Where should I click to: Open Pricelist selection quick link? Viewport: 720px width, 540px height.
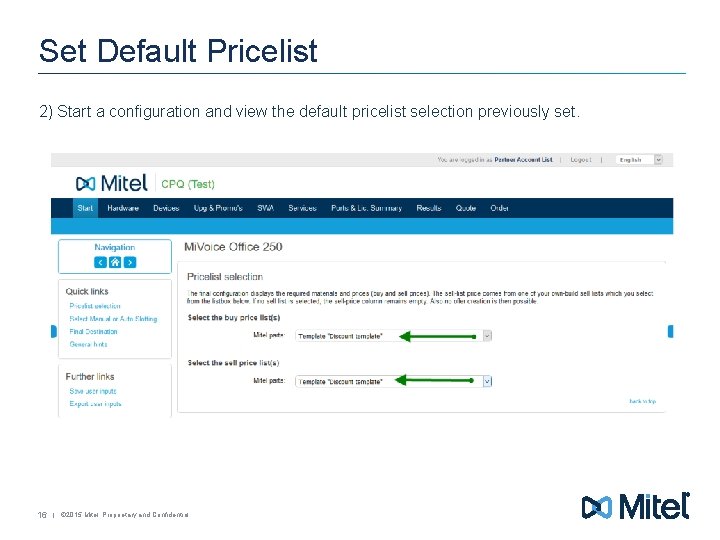tap(95, 306)
